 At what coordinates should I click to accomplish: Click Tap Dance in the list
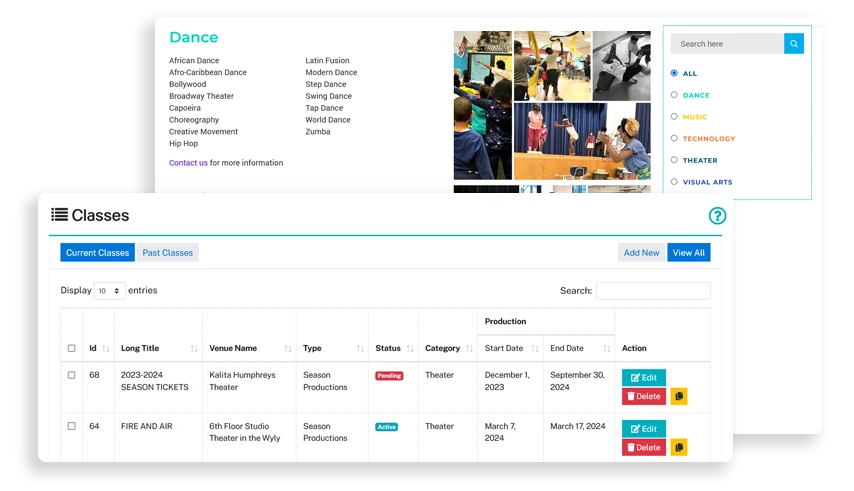324,108
